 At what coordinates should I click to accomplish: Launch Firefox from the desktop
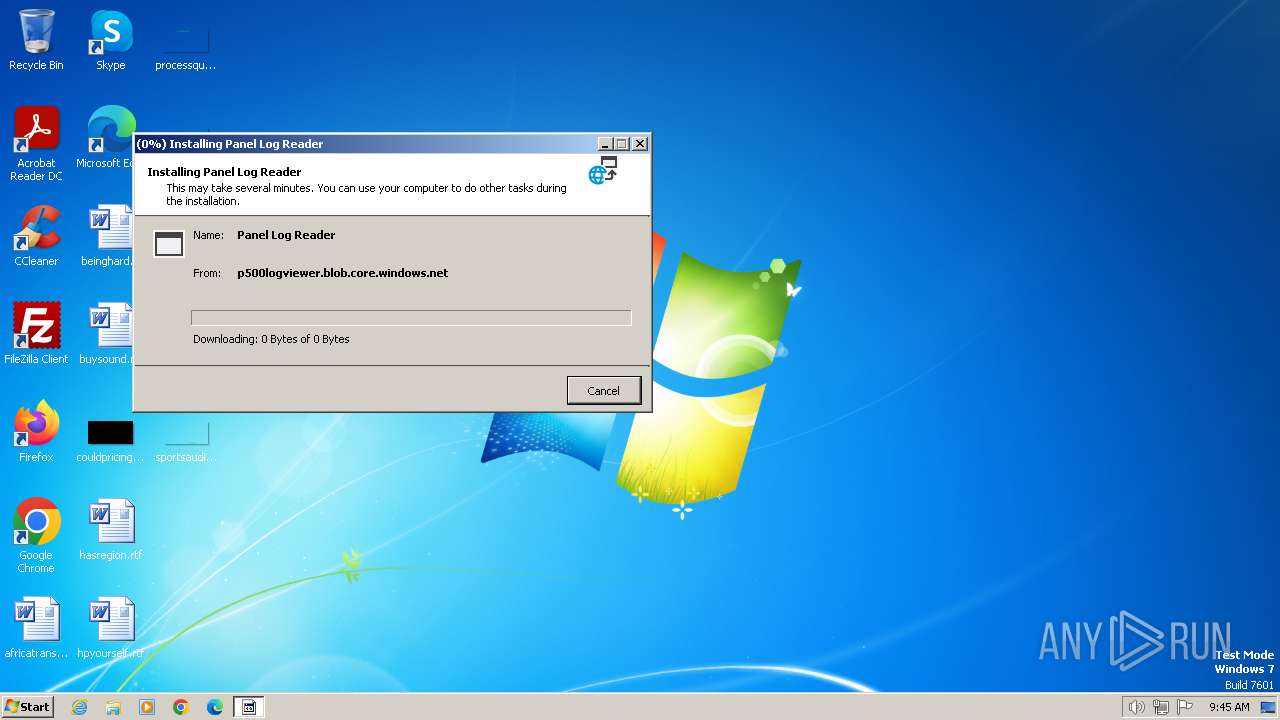tap(36, 432)
